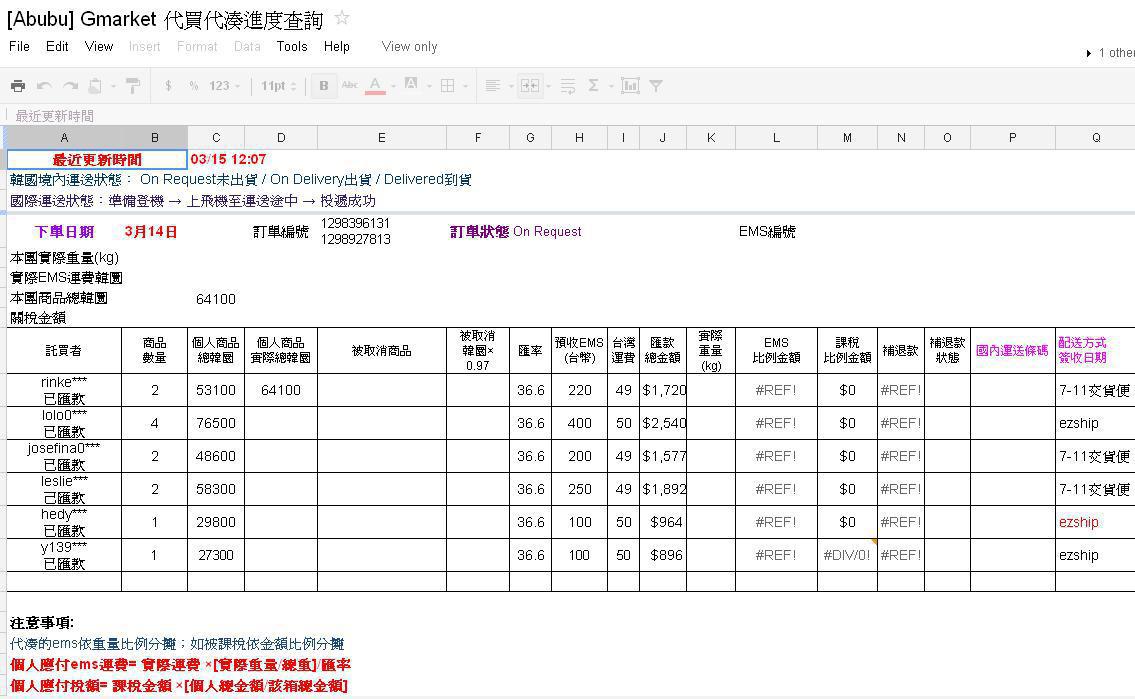The height and width of the screenshot is (699, 1135).
Task: Click the clipboard paste icon
Action: (95, 86)
